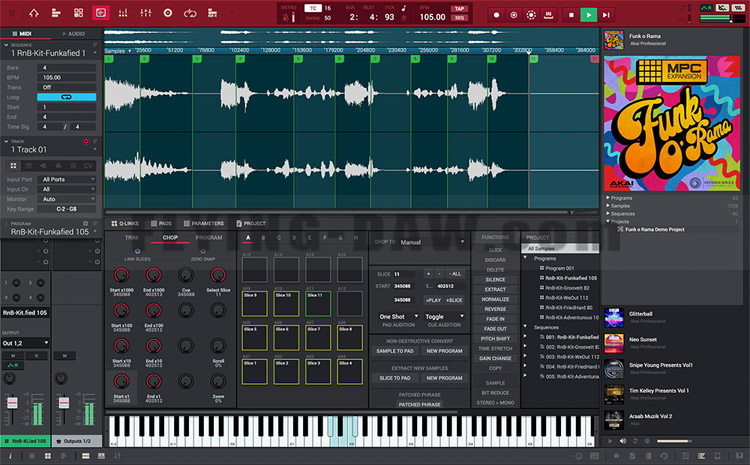Click the Start x1000 knob
The image size is (750, 465).
121,275
